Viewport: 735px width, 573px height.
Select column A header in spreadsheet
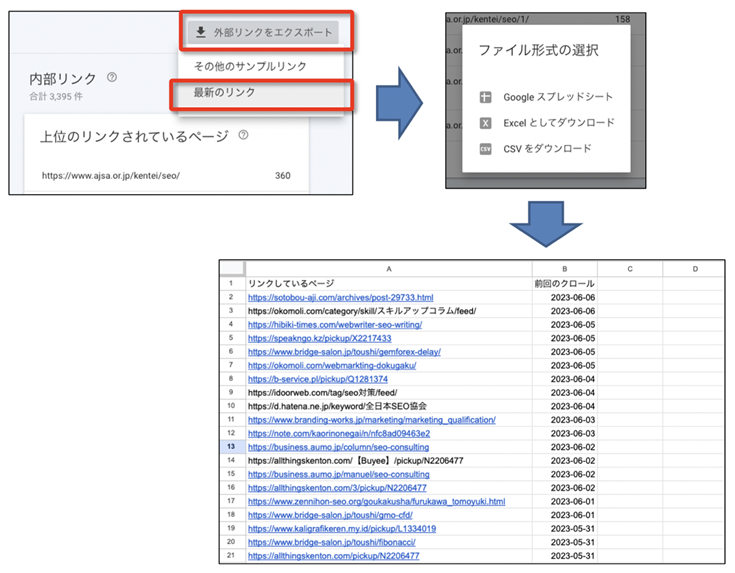tap(389, 269)
